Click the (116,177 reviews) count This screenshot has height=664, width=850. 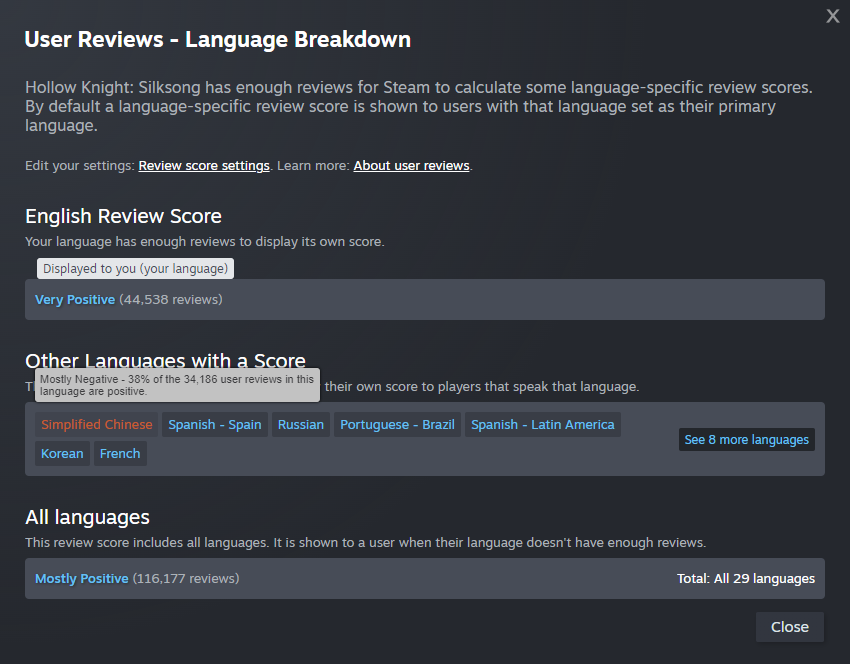point(186,579)
